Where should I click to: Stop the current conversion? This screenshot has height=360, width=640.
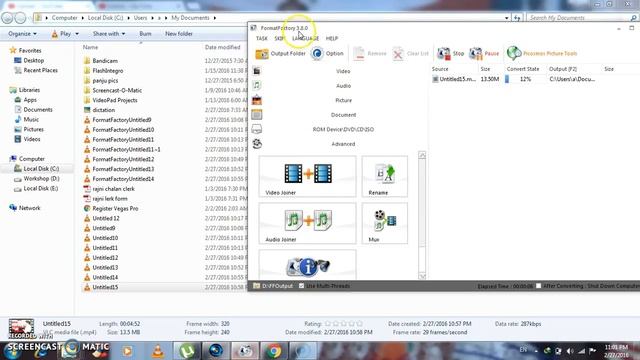(x=451, y=53)
